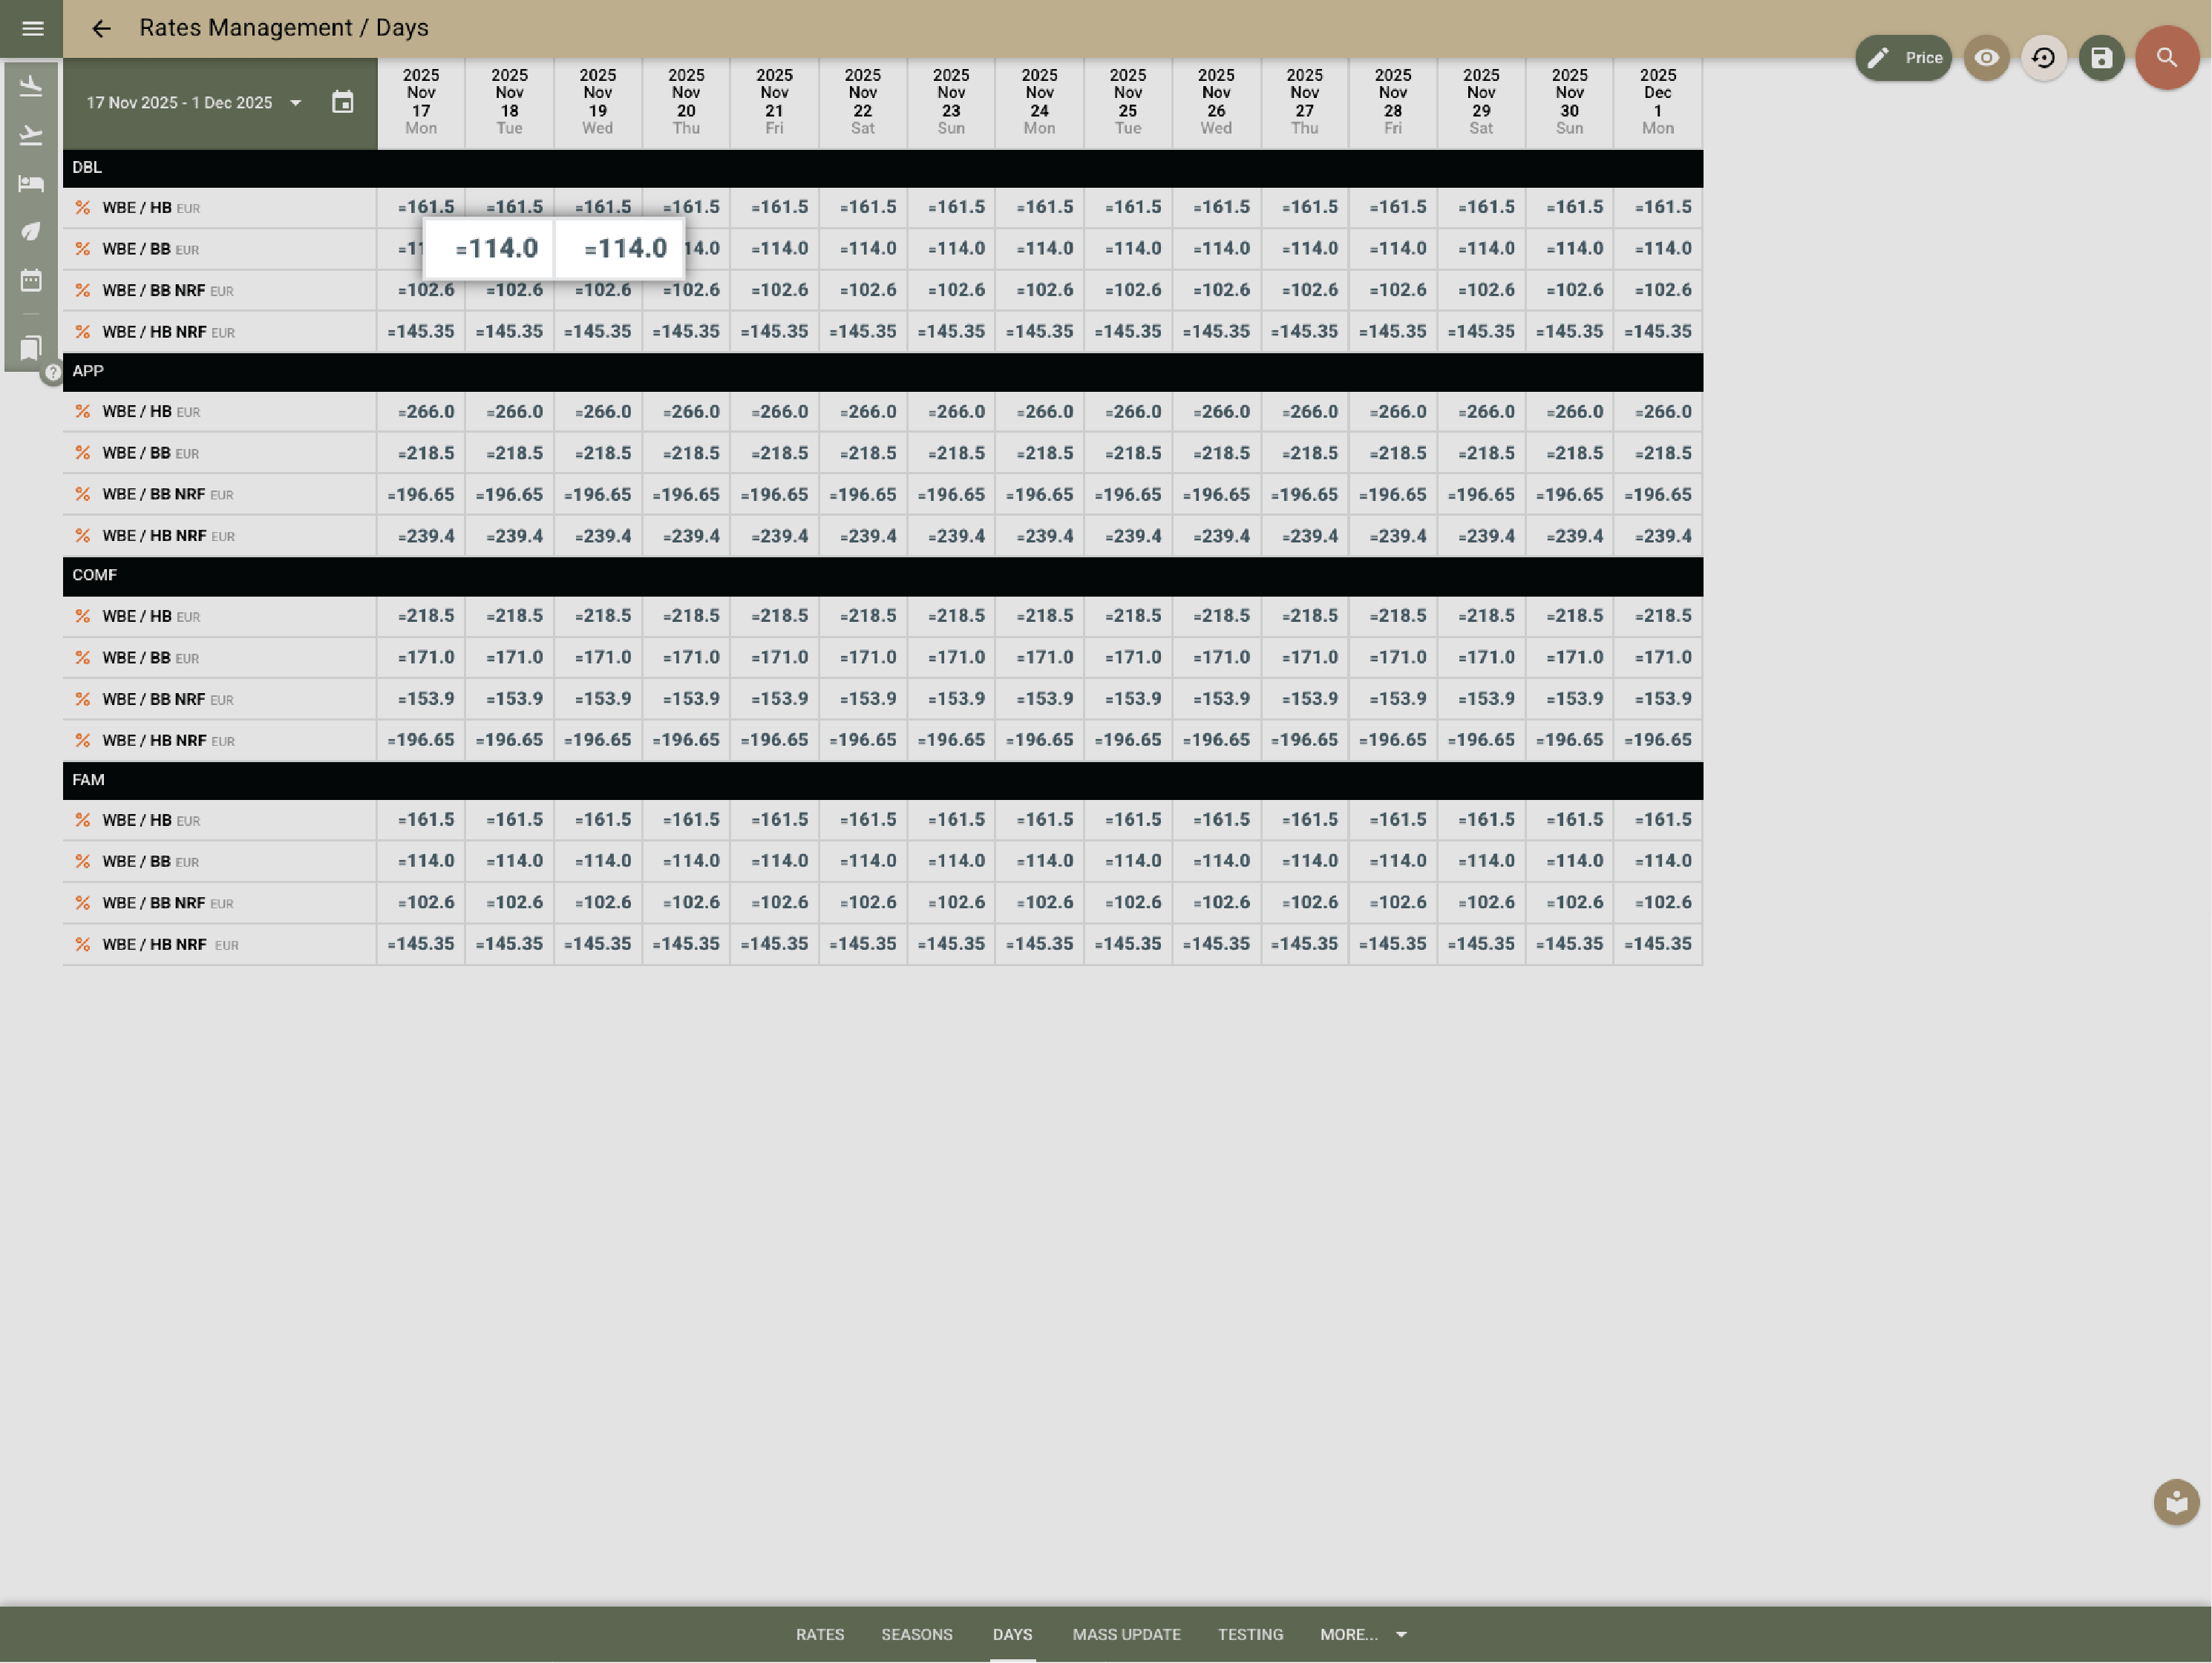
Task: Open the bookmarks sidebar icon
Action: 31,347
